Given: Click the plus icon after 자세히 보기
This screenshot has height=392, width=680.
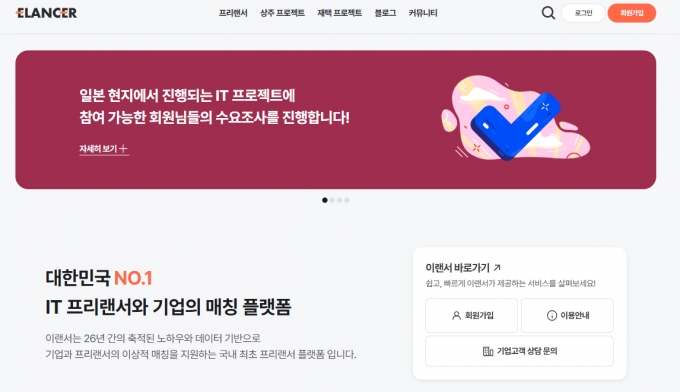Looking at the screenshot, I should click(123, 149).
